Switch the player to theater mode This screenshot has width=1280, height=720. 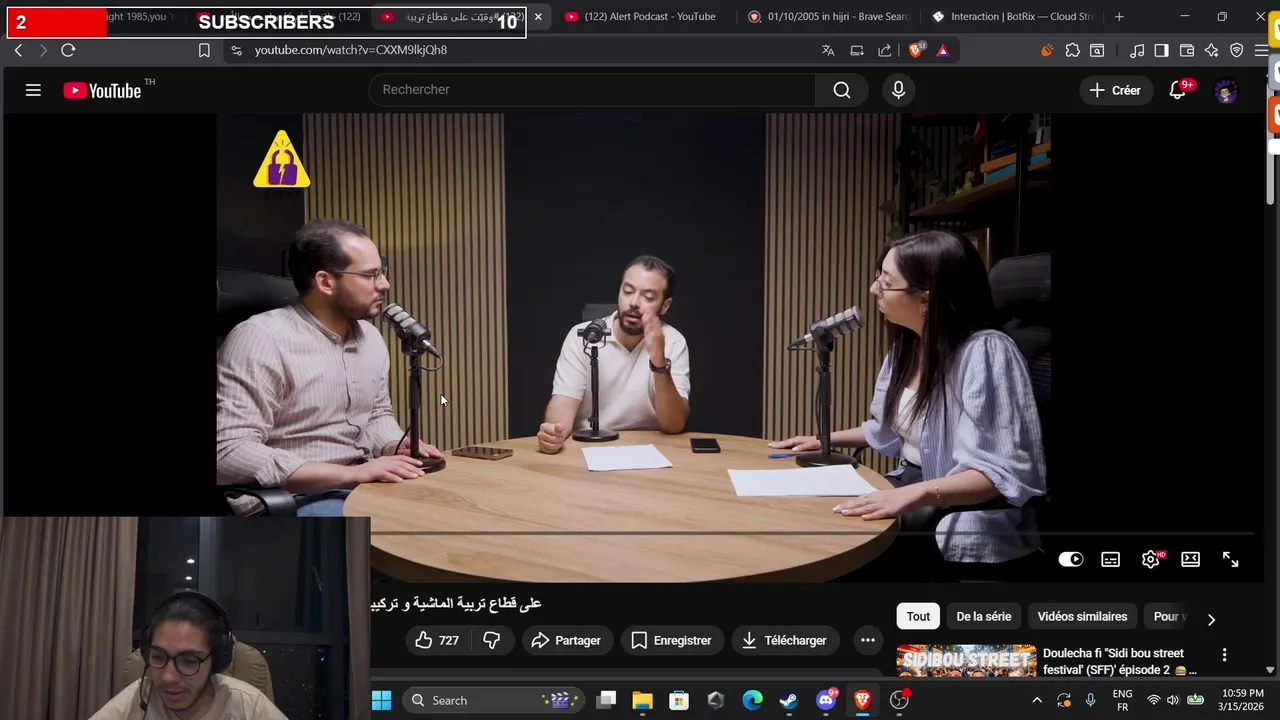(x=1190, y=559)
